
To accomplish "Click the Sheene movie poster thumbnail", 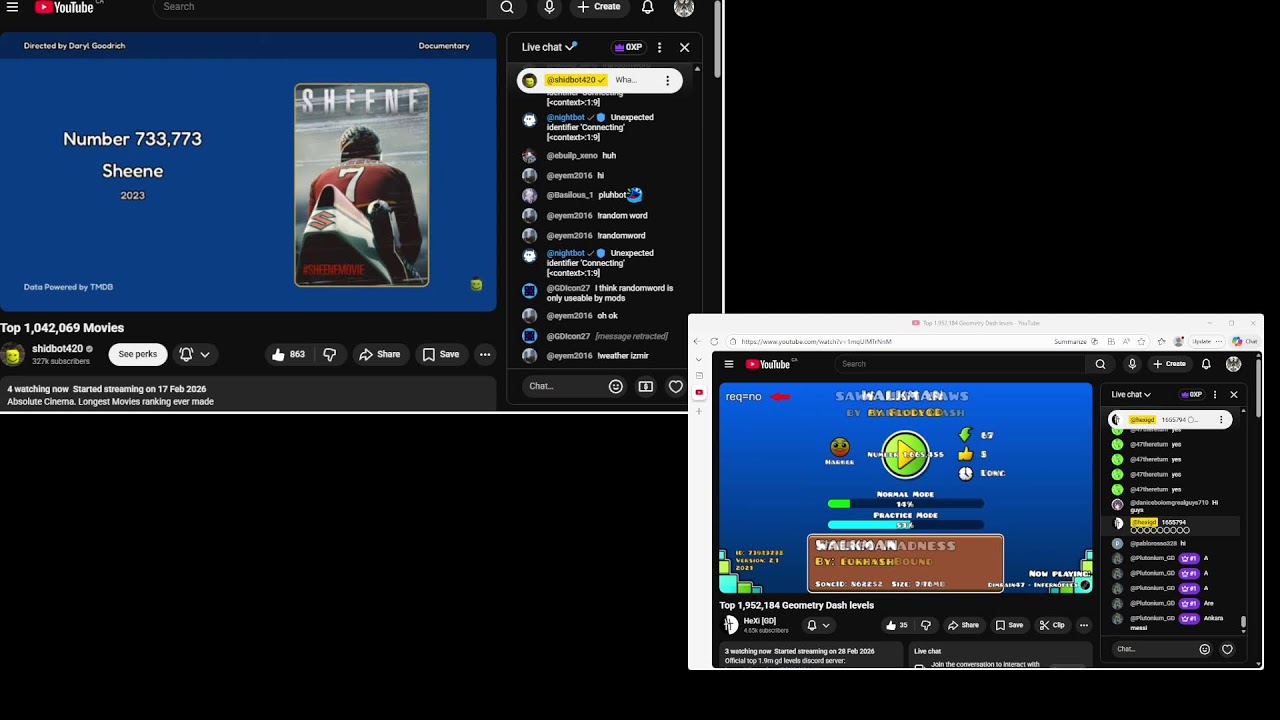I will [362, 185].
